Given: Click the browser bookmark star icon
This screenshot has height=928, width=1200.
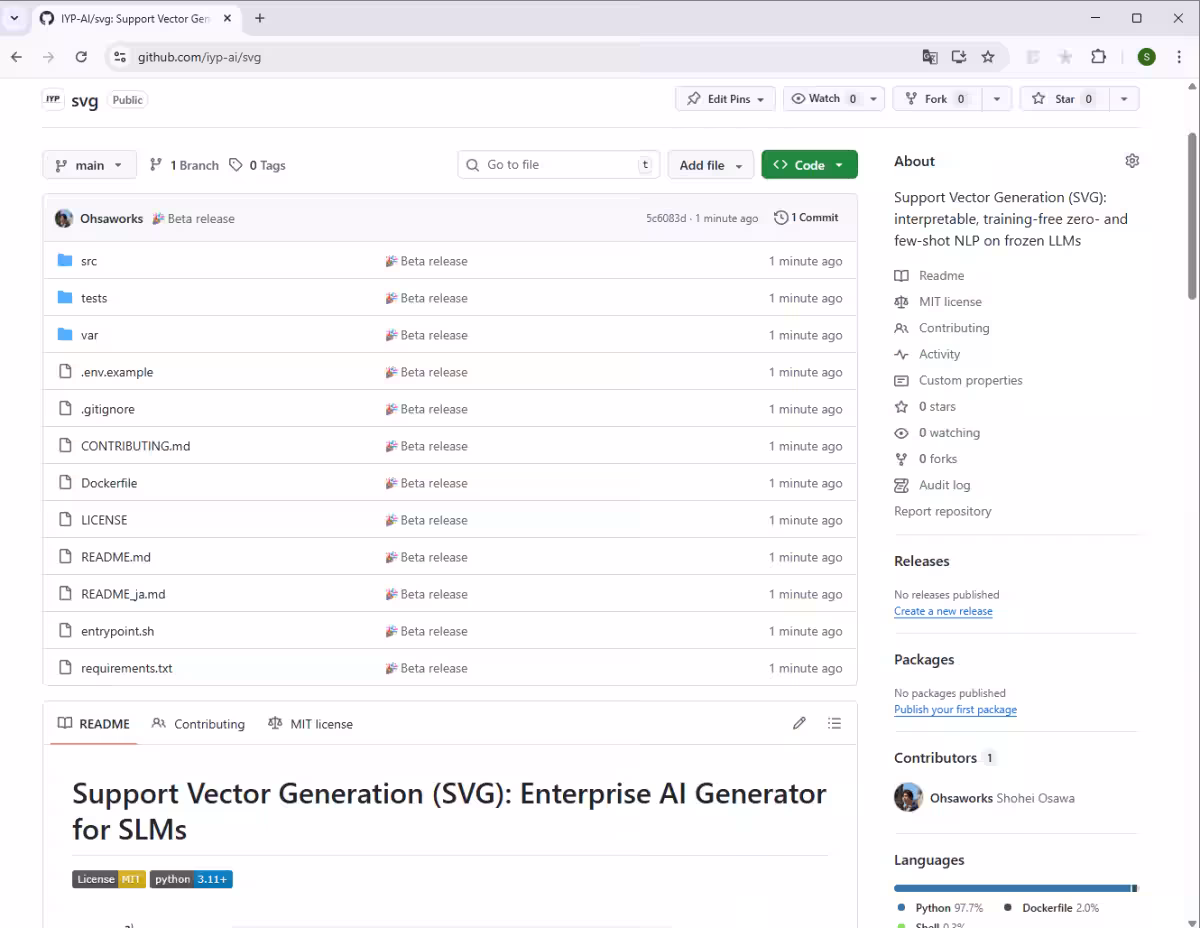Looking at the screenshot, I should [988, 57].
